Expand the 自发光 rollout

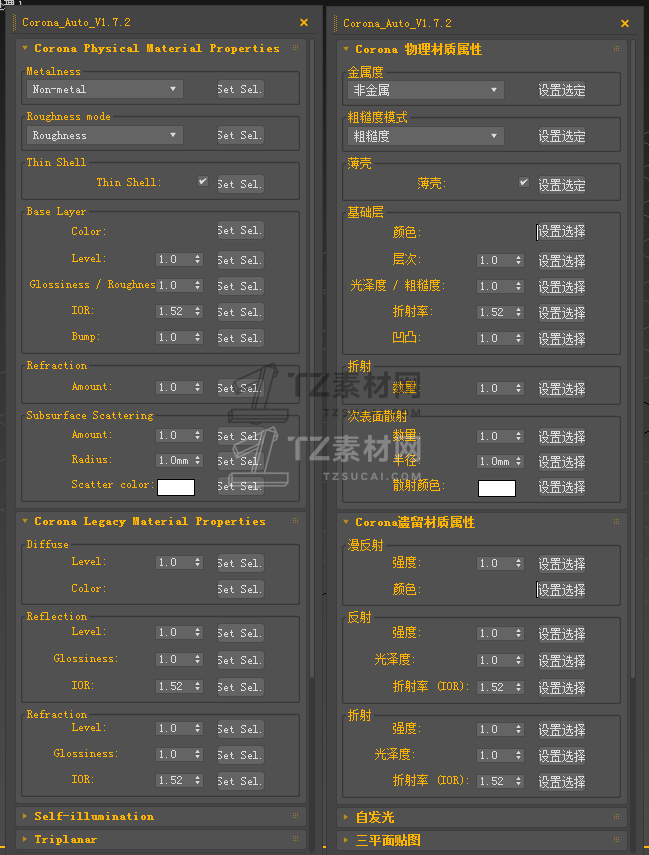(x=346, y=817)
